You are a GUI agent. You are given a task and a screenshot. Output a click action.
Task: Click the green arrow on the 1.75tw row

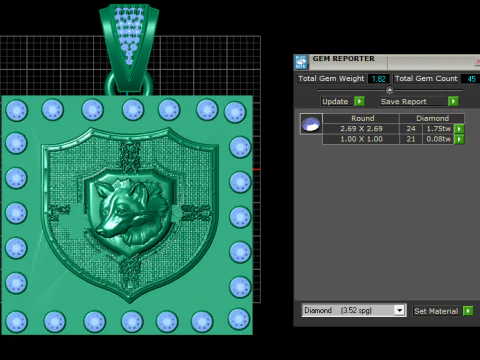click(x=459, y=129)
